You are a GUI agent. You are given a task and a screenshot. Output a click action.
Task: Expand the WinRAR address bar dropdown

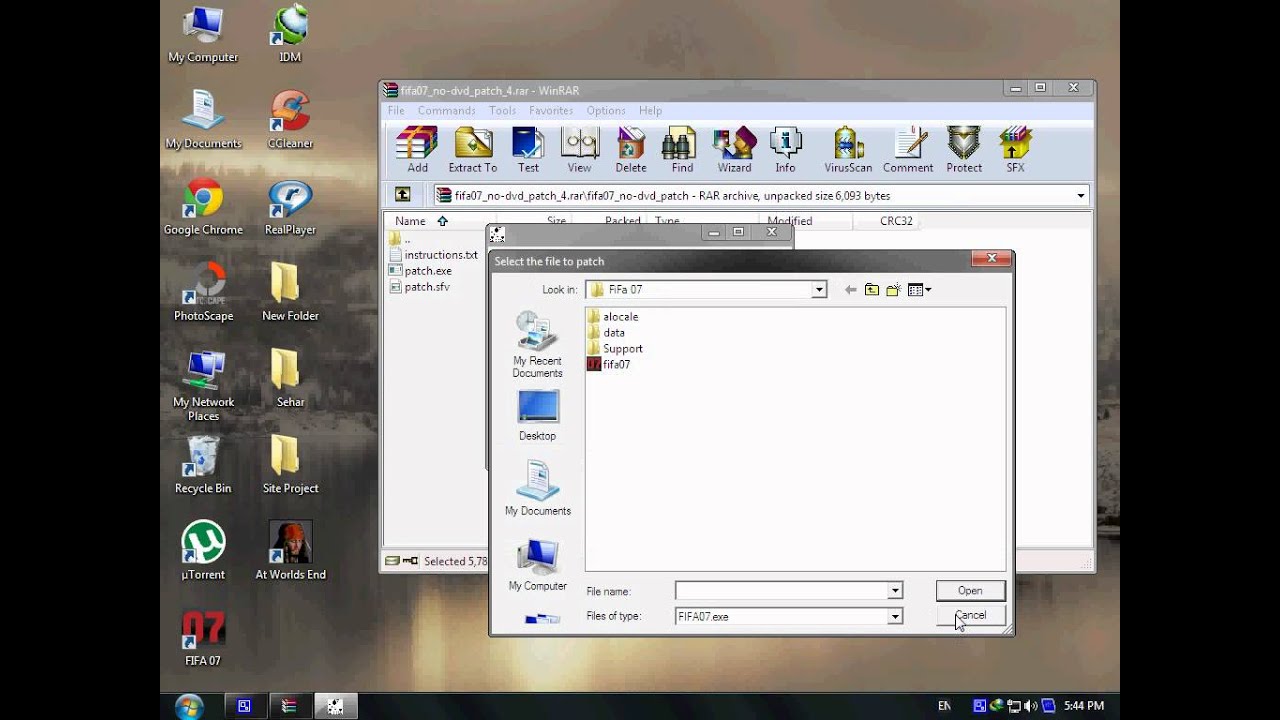1081,196
